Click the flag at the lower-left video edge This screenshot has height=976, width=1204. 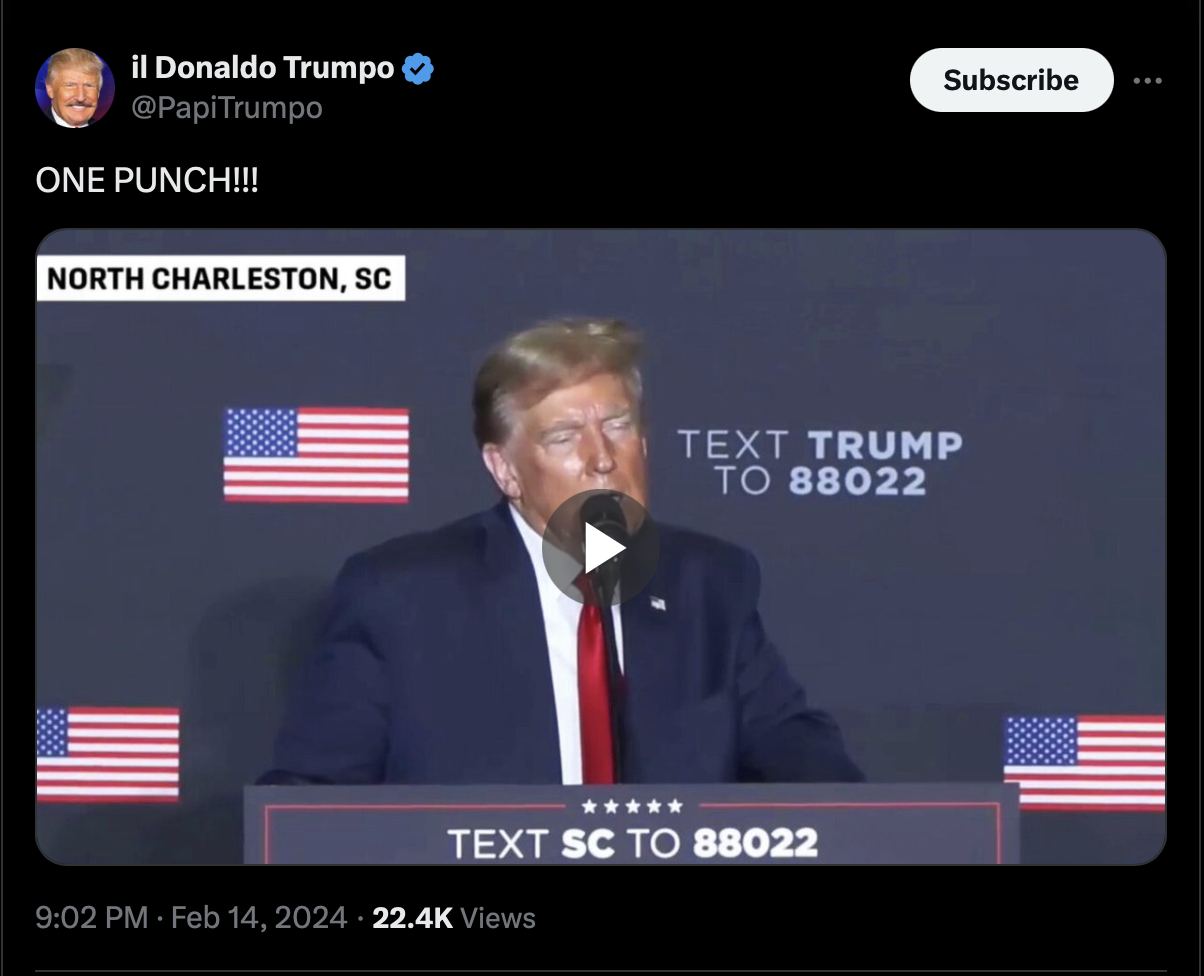pyautogui.click(x=108, y=755)
